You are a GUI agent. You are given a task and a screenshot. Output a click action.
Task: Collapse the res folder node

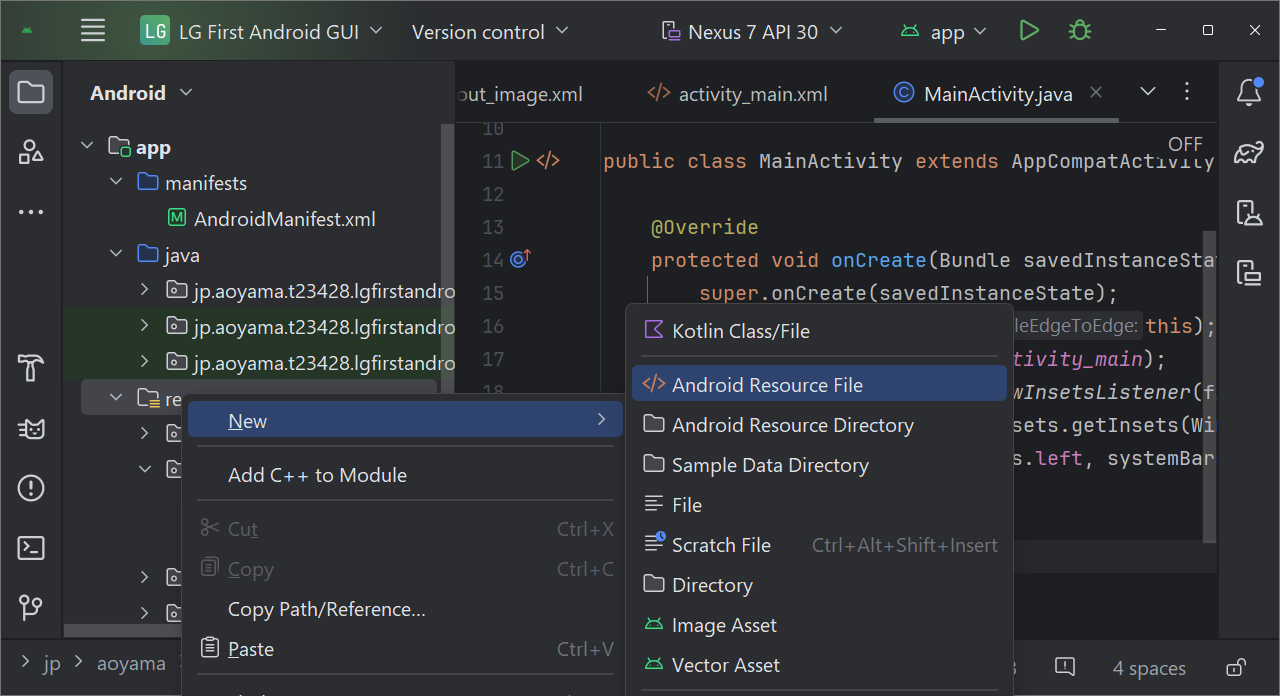(116, 399)
